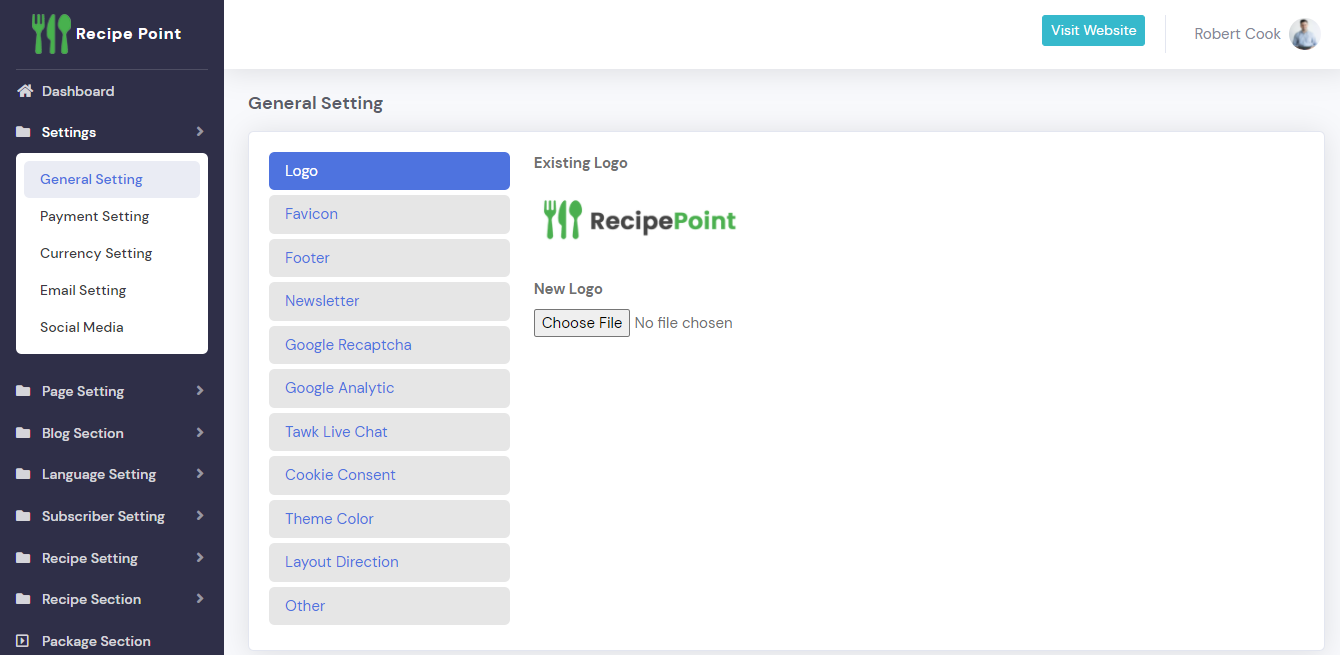Collapse the Settings menu chevron
Viewport: 1340px width, 655px height.
pos(200,132)
